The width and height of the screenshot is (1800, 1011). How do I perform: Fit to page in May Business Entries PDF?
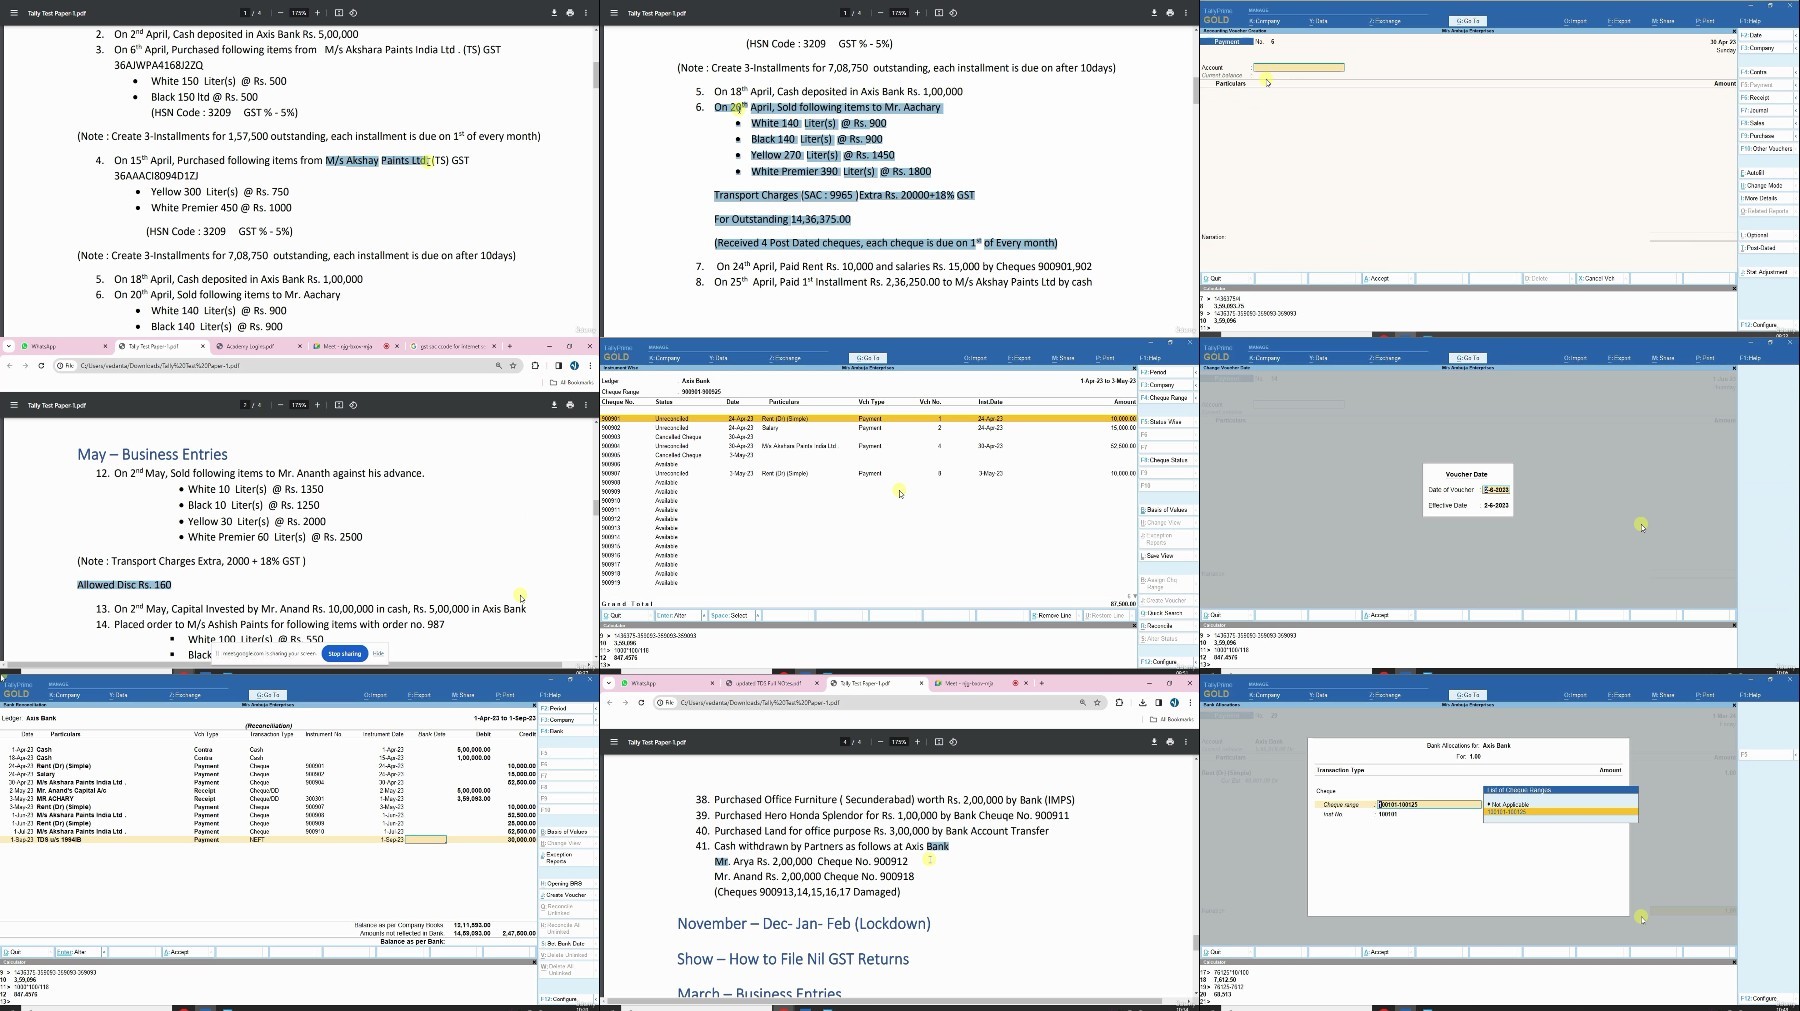click(339, 405)
